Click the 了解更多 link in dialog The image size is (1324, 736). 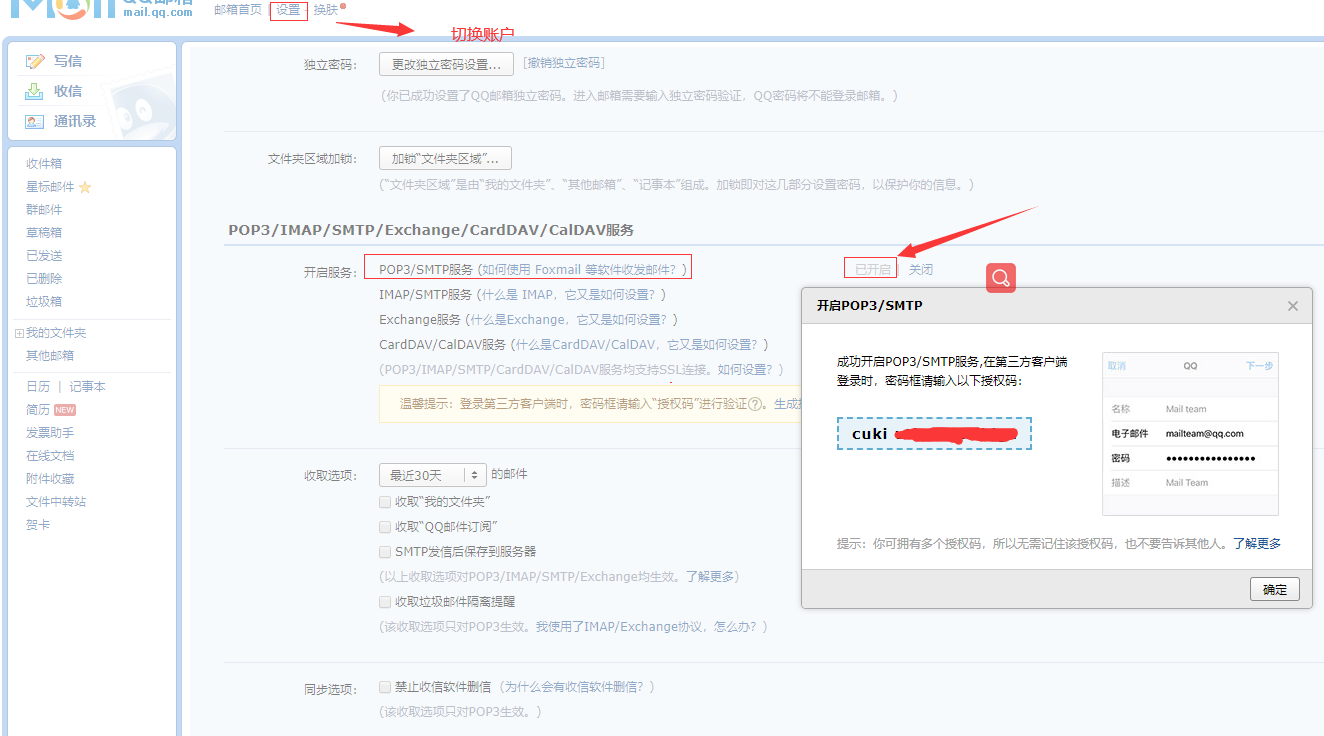click(x=1256, y=544)
